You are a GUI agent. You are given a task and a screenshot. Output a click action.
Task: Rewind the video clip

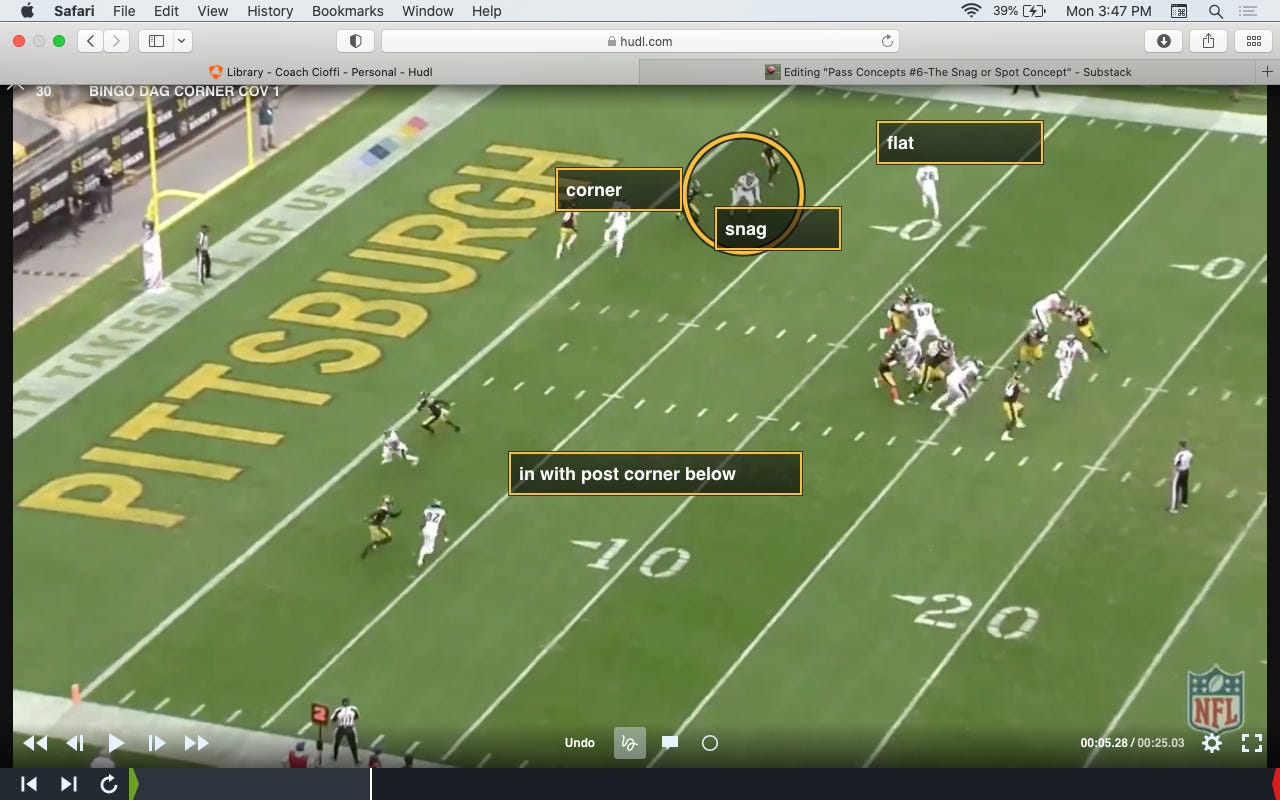coord(35,743)
